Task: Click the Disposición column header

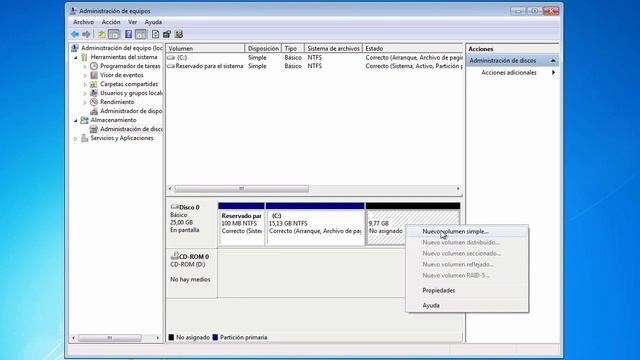Action: click(x=263, y=48)
